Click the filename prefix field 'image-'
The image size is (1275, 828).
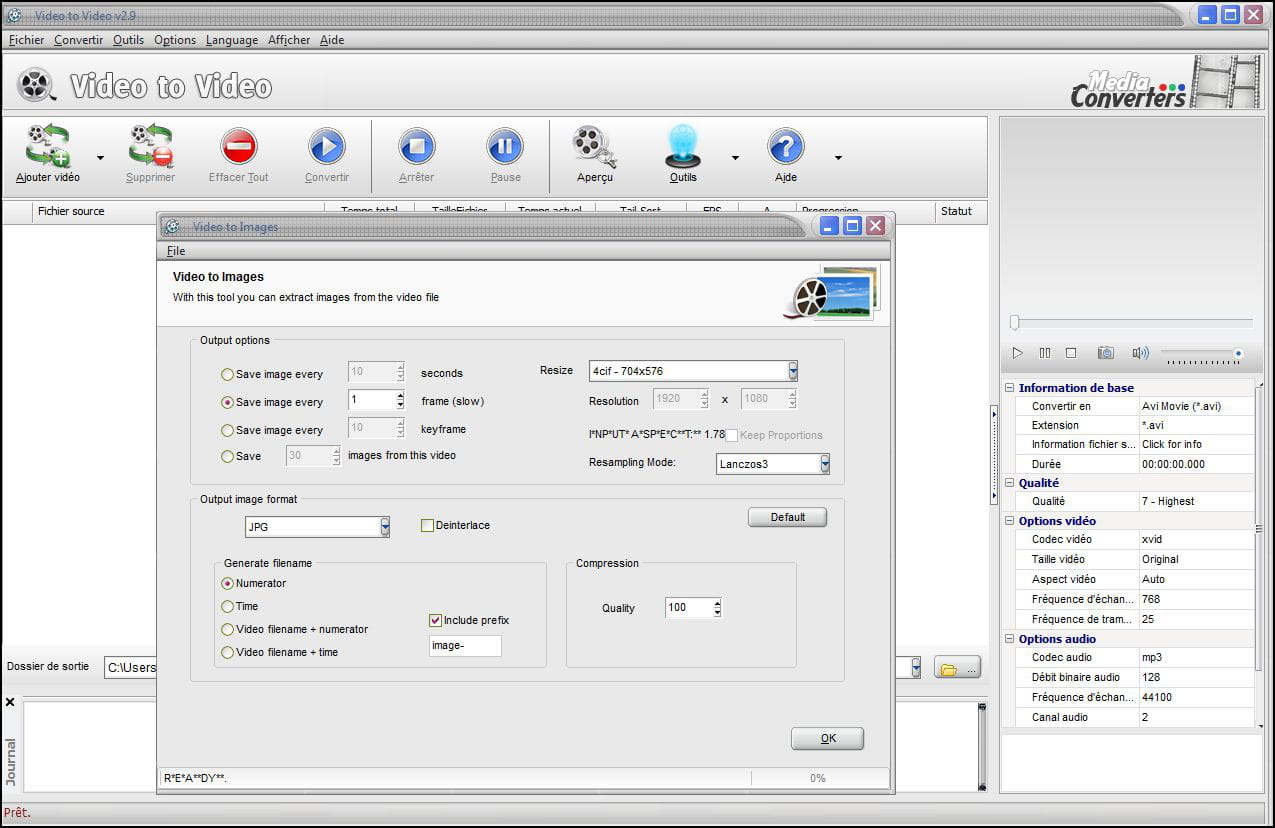click(465, 646)
